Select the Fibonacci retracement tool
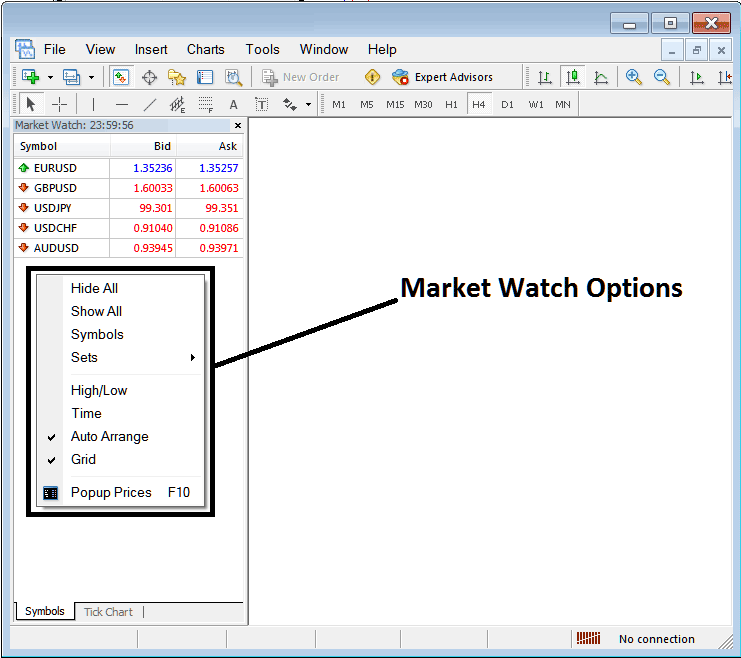 (205, 104)
